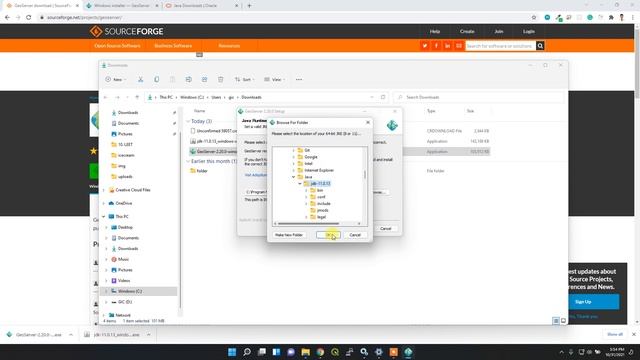Click the Cut icon in Explorer toolbar
Screen dimensions: 640x360
140,80
